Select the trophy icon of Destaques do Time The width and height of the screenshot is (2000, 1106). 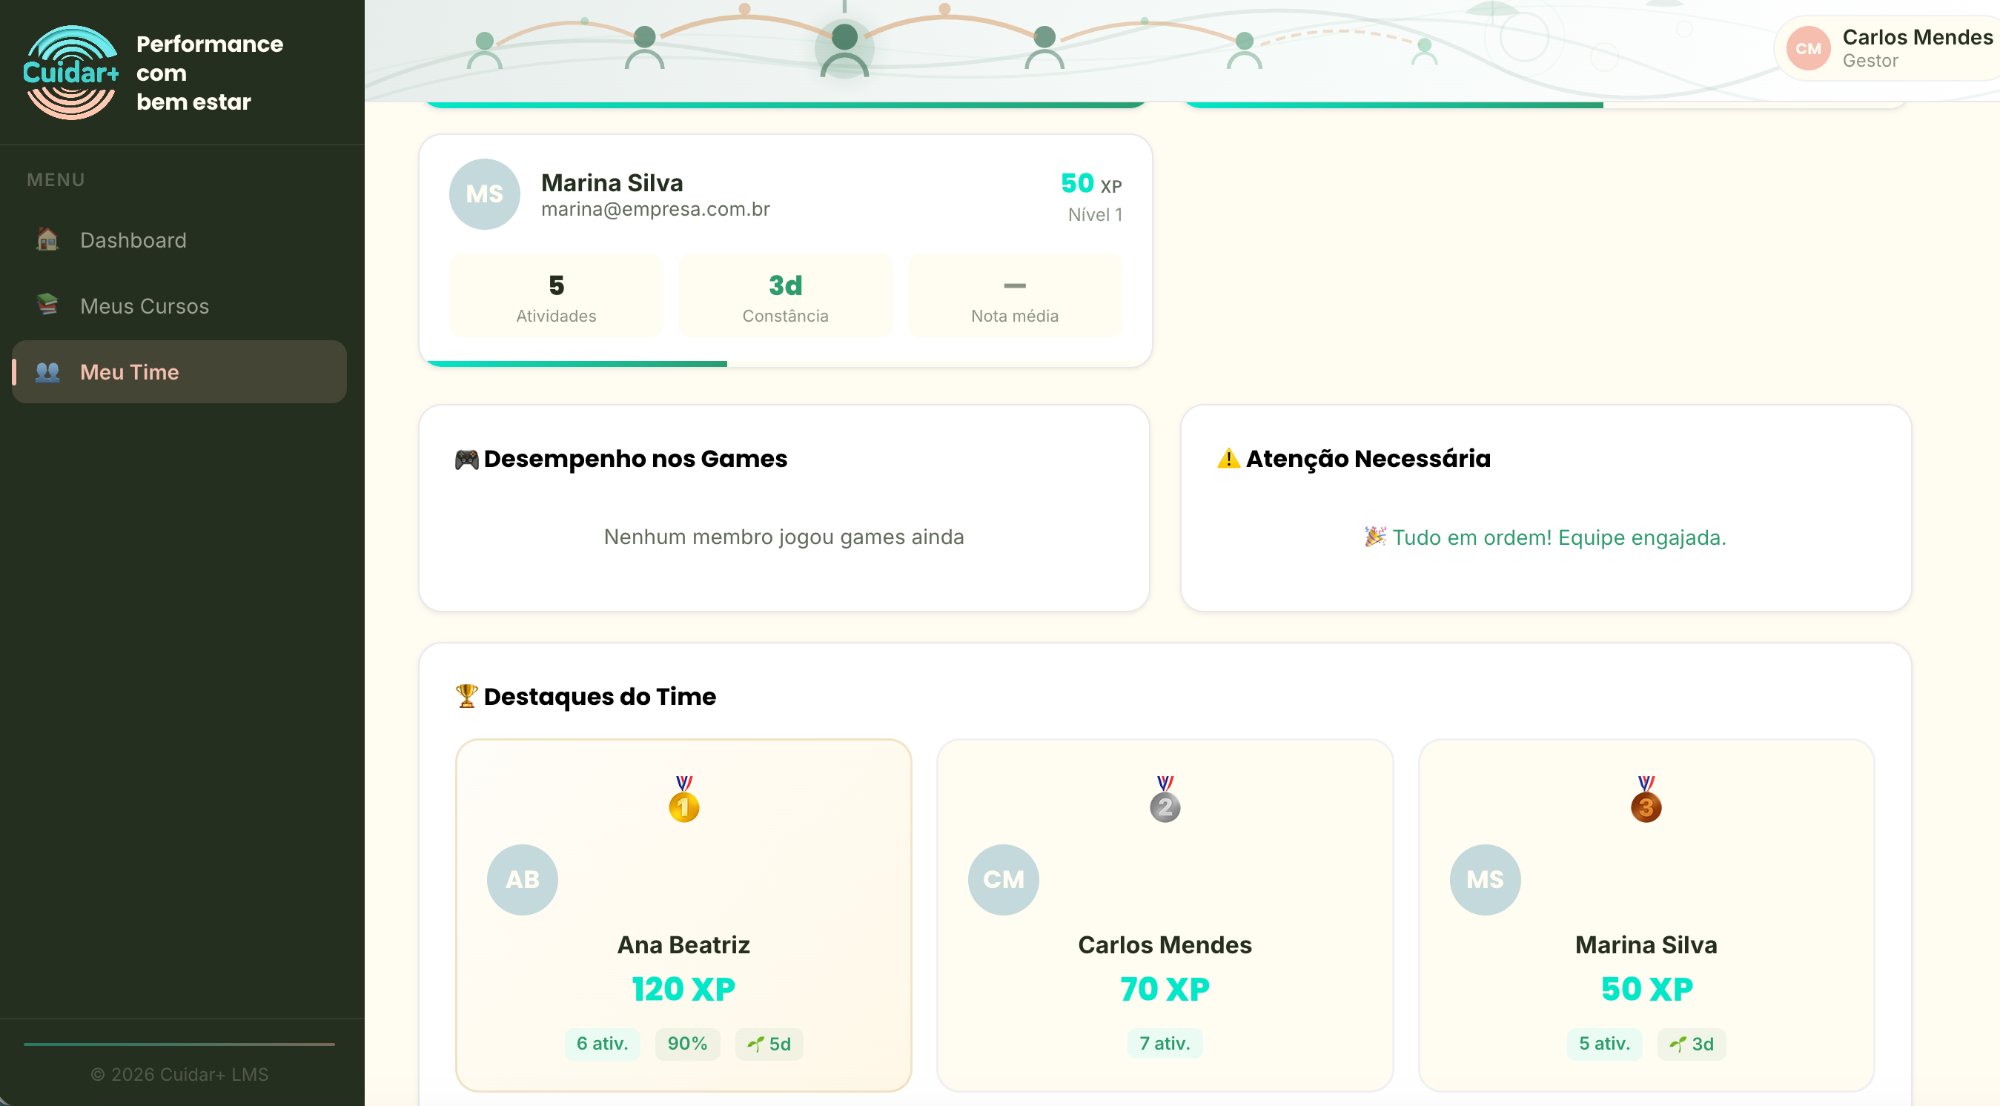pos(465,695)
